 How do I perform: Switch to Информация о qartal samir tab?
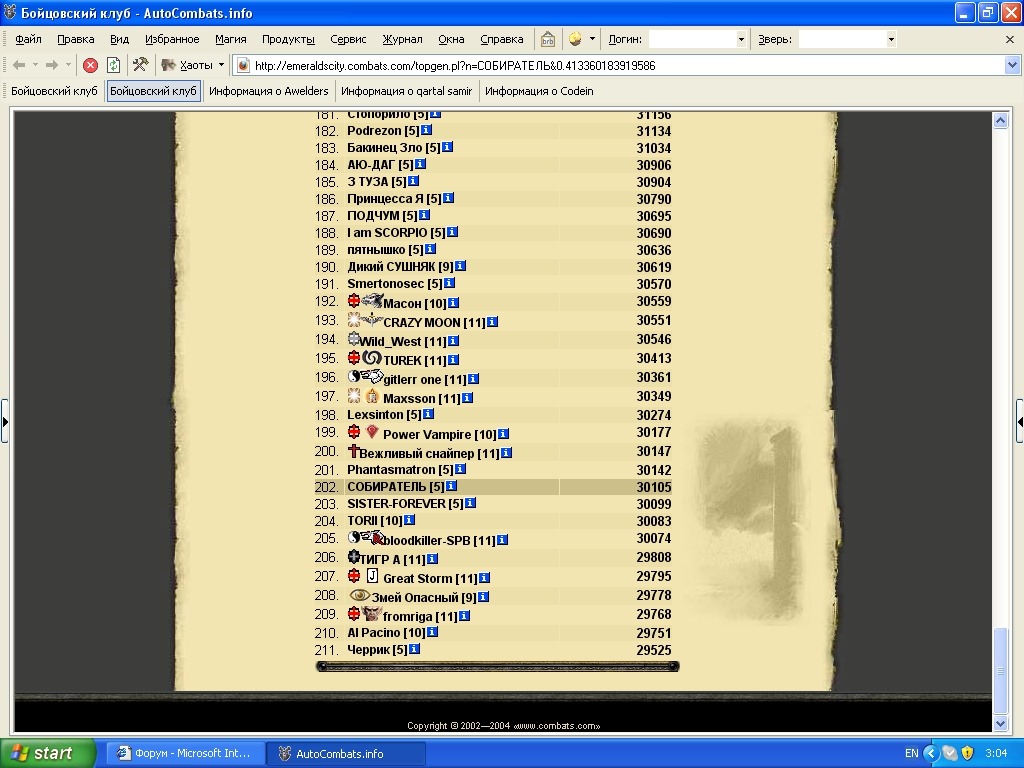[406, 91]
